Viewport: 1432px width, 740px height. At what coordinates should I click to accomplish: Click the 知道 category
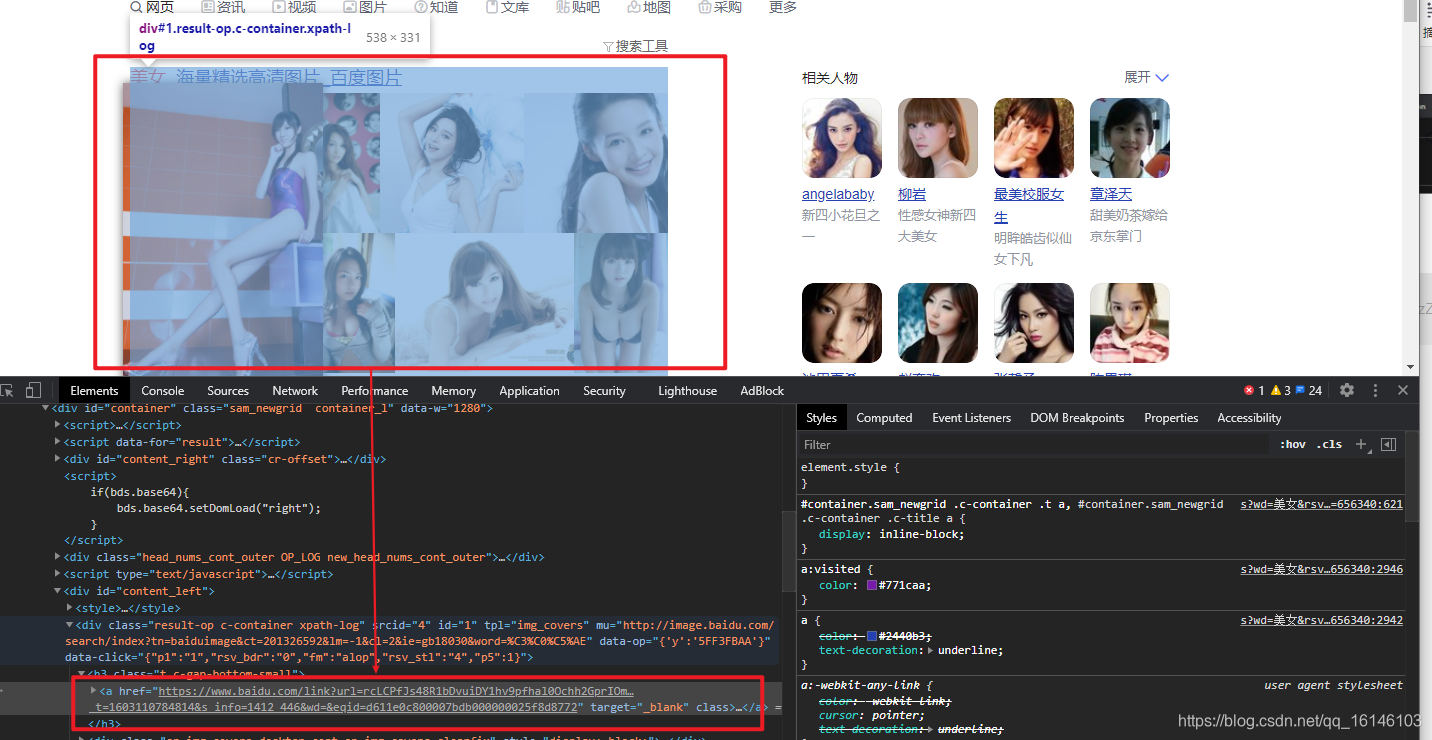[x=436, y=7]
